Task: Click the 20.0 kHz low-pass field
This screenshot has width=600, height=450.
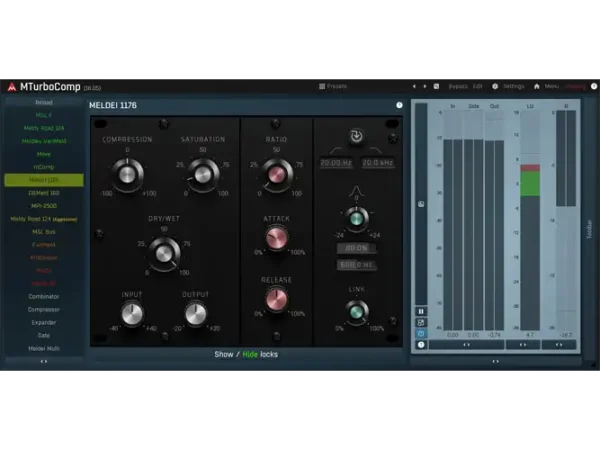Action: coord(378,163)
